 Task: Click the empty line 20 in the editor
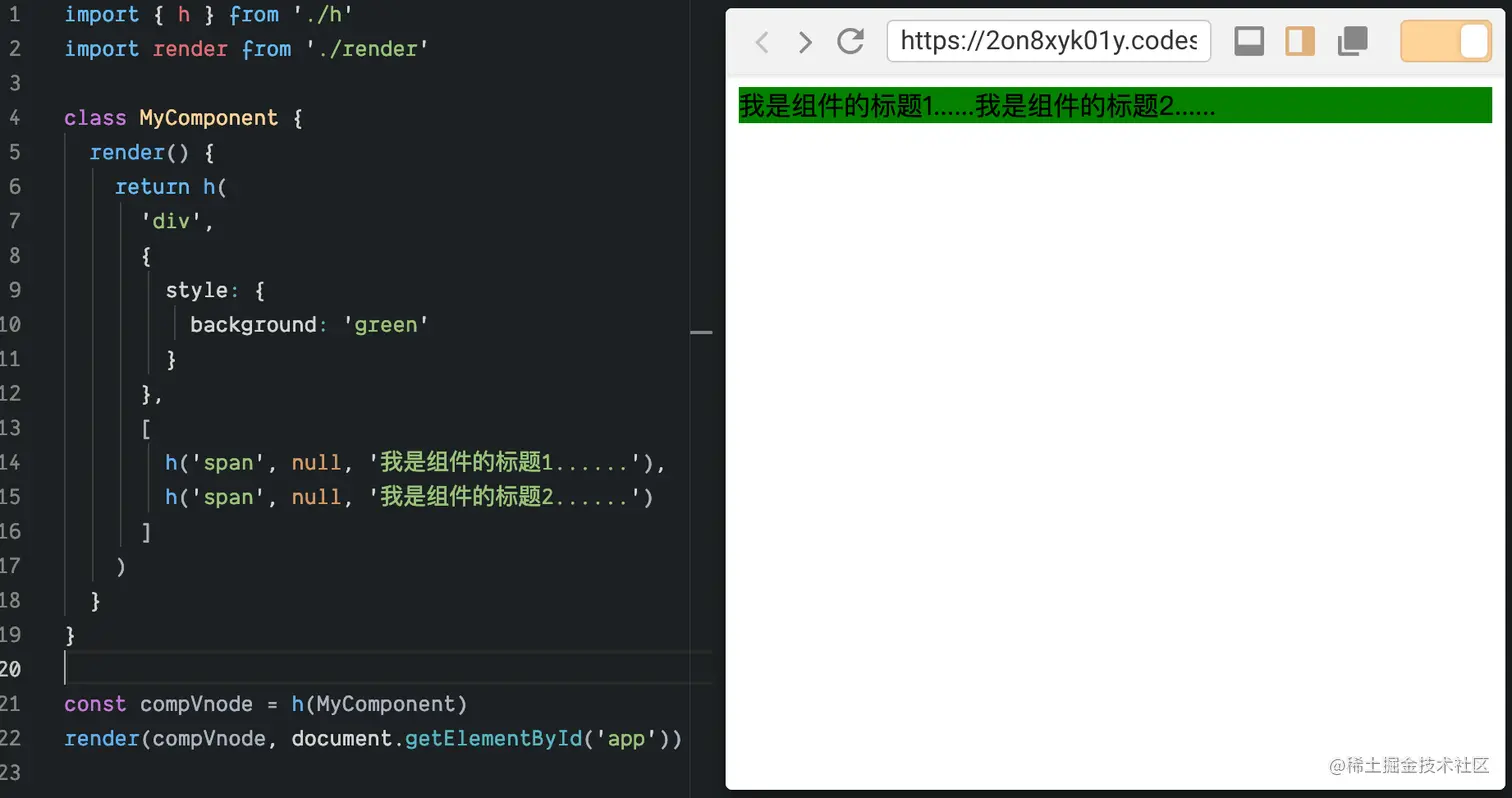click(300, 668)
